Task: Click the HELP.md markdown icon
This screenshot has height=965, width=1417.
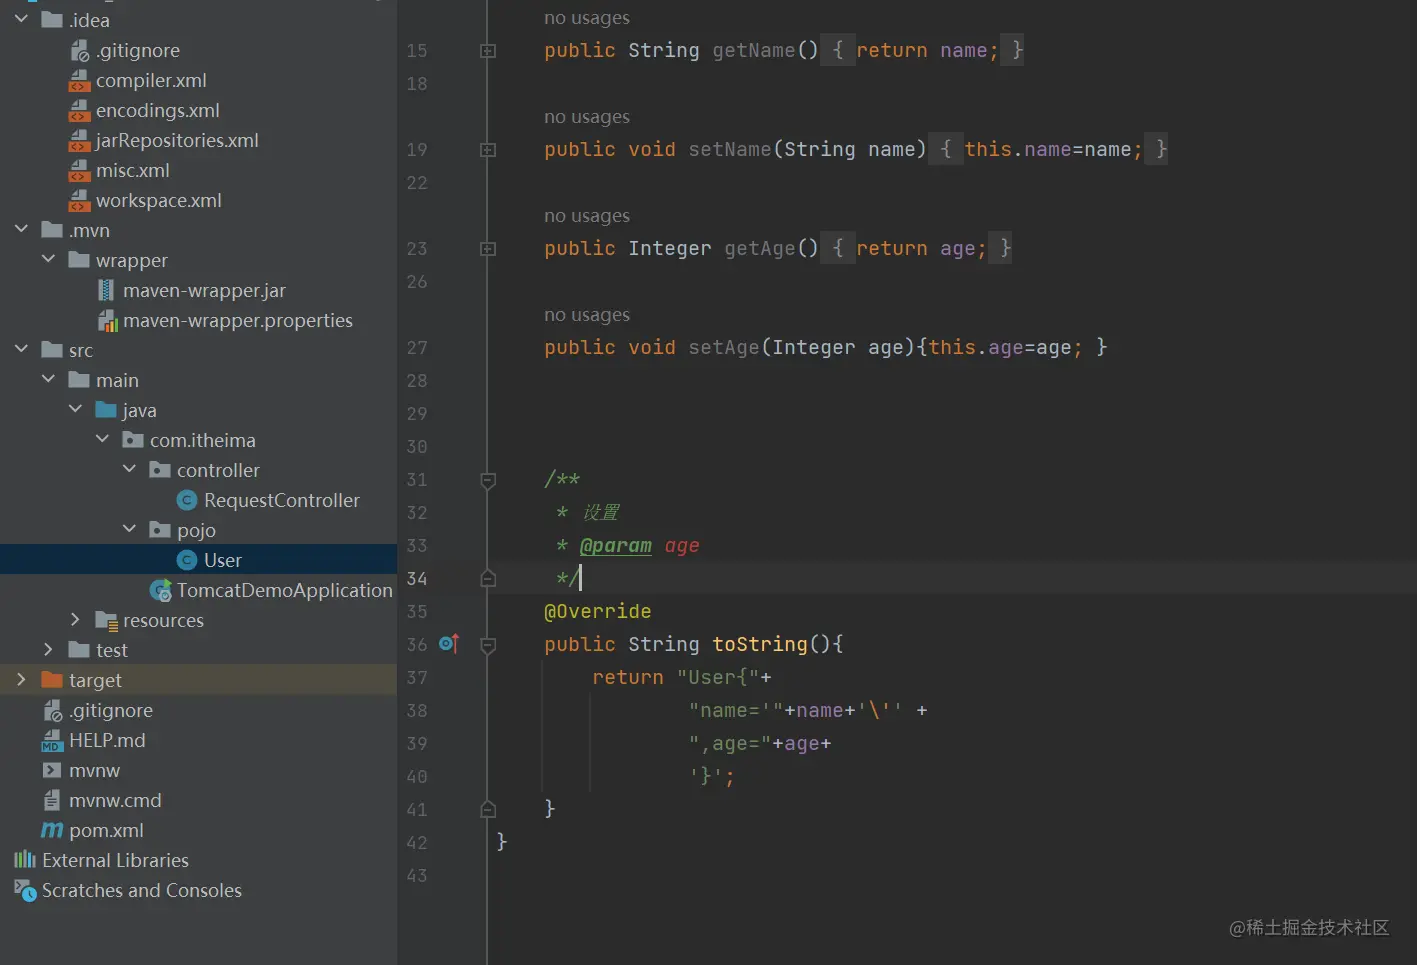Action: click(52, 740)
